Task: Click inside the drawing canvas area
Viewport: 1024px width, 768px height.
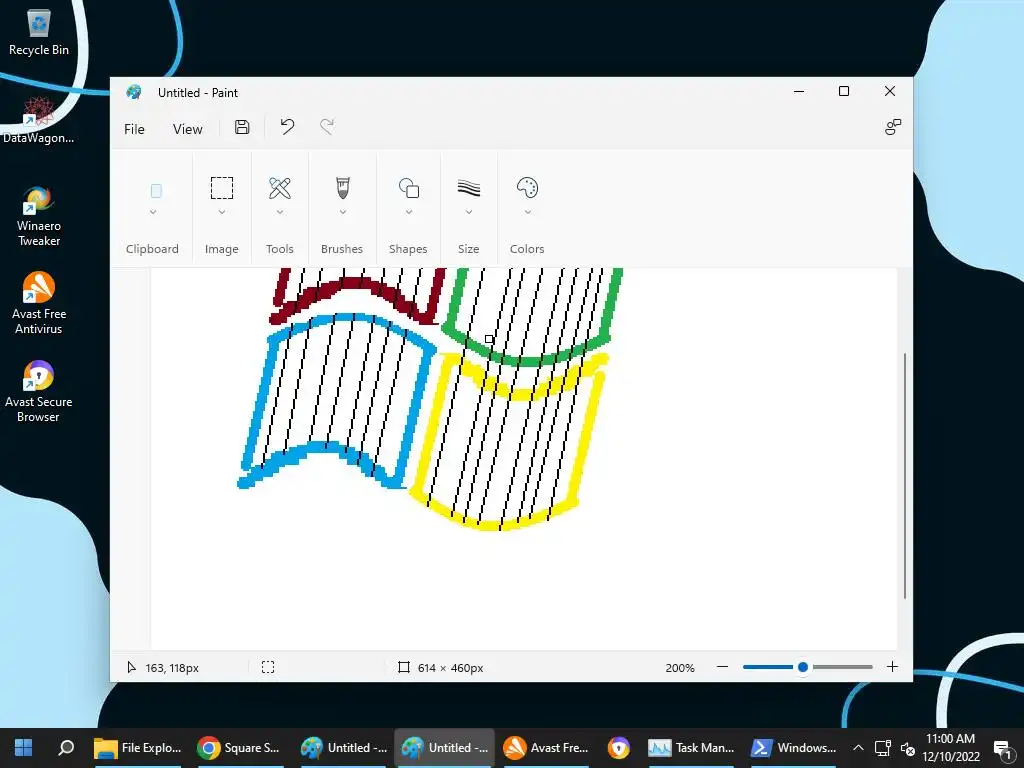Action: pos(523,458)
